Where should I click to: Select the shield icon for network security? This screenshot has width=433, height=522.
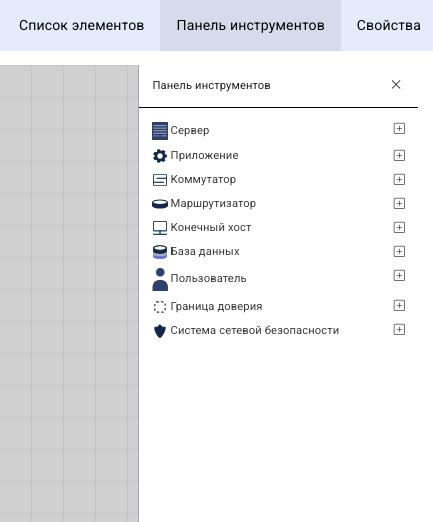tap(160, 331)
